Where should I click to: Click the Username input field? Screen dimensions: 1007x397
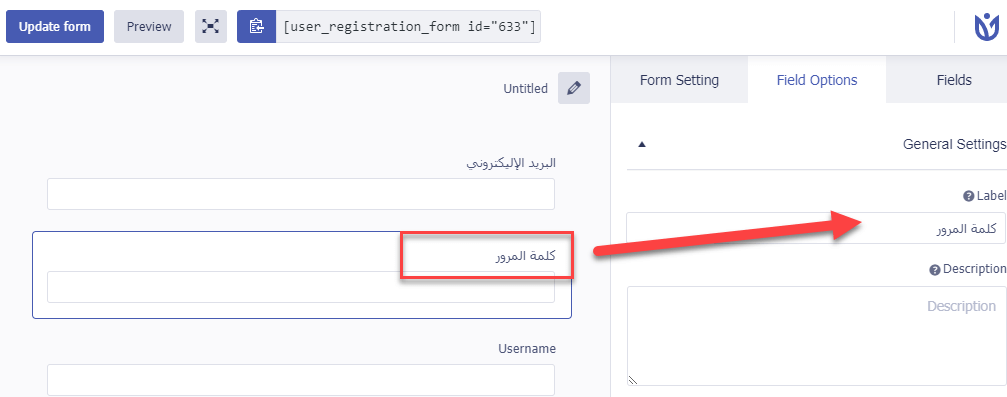click(301, 380)
